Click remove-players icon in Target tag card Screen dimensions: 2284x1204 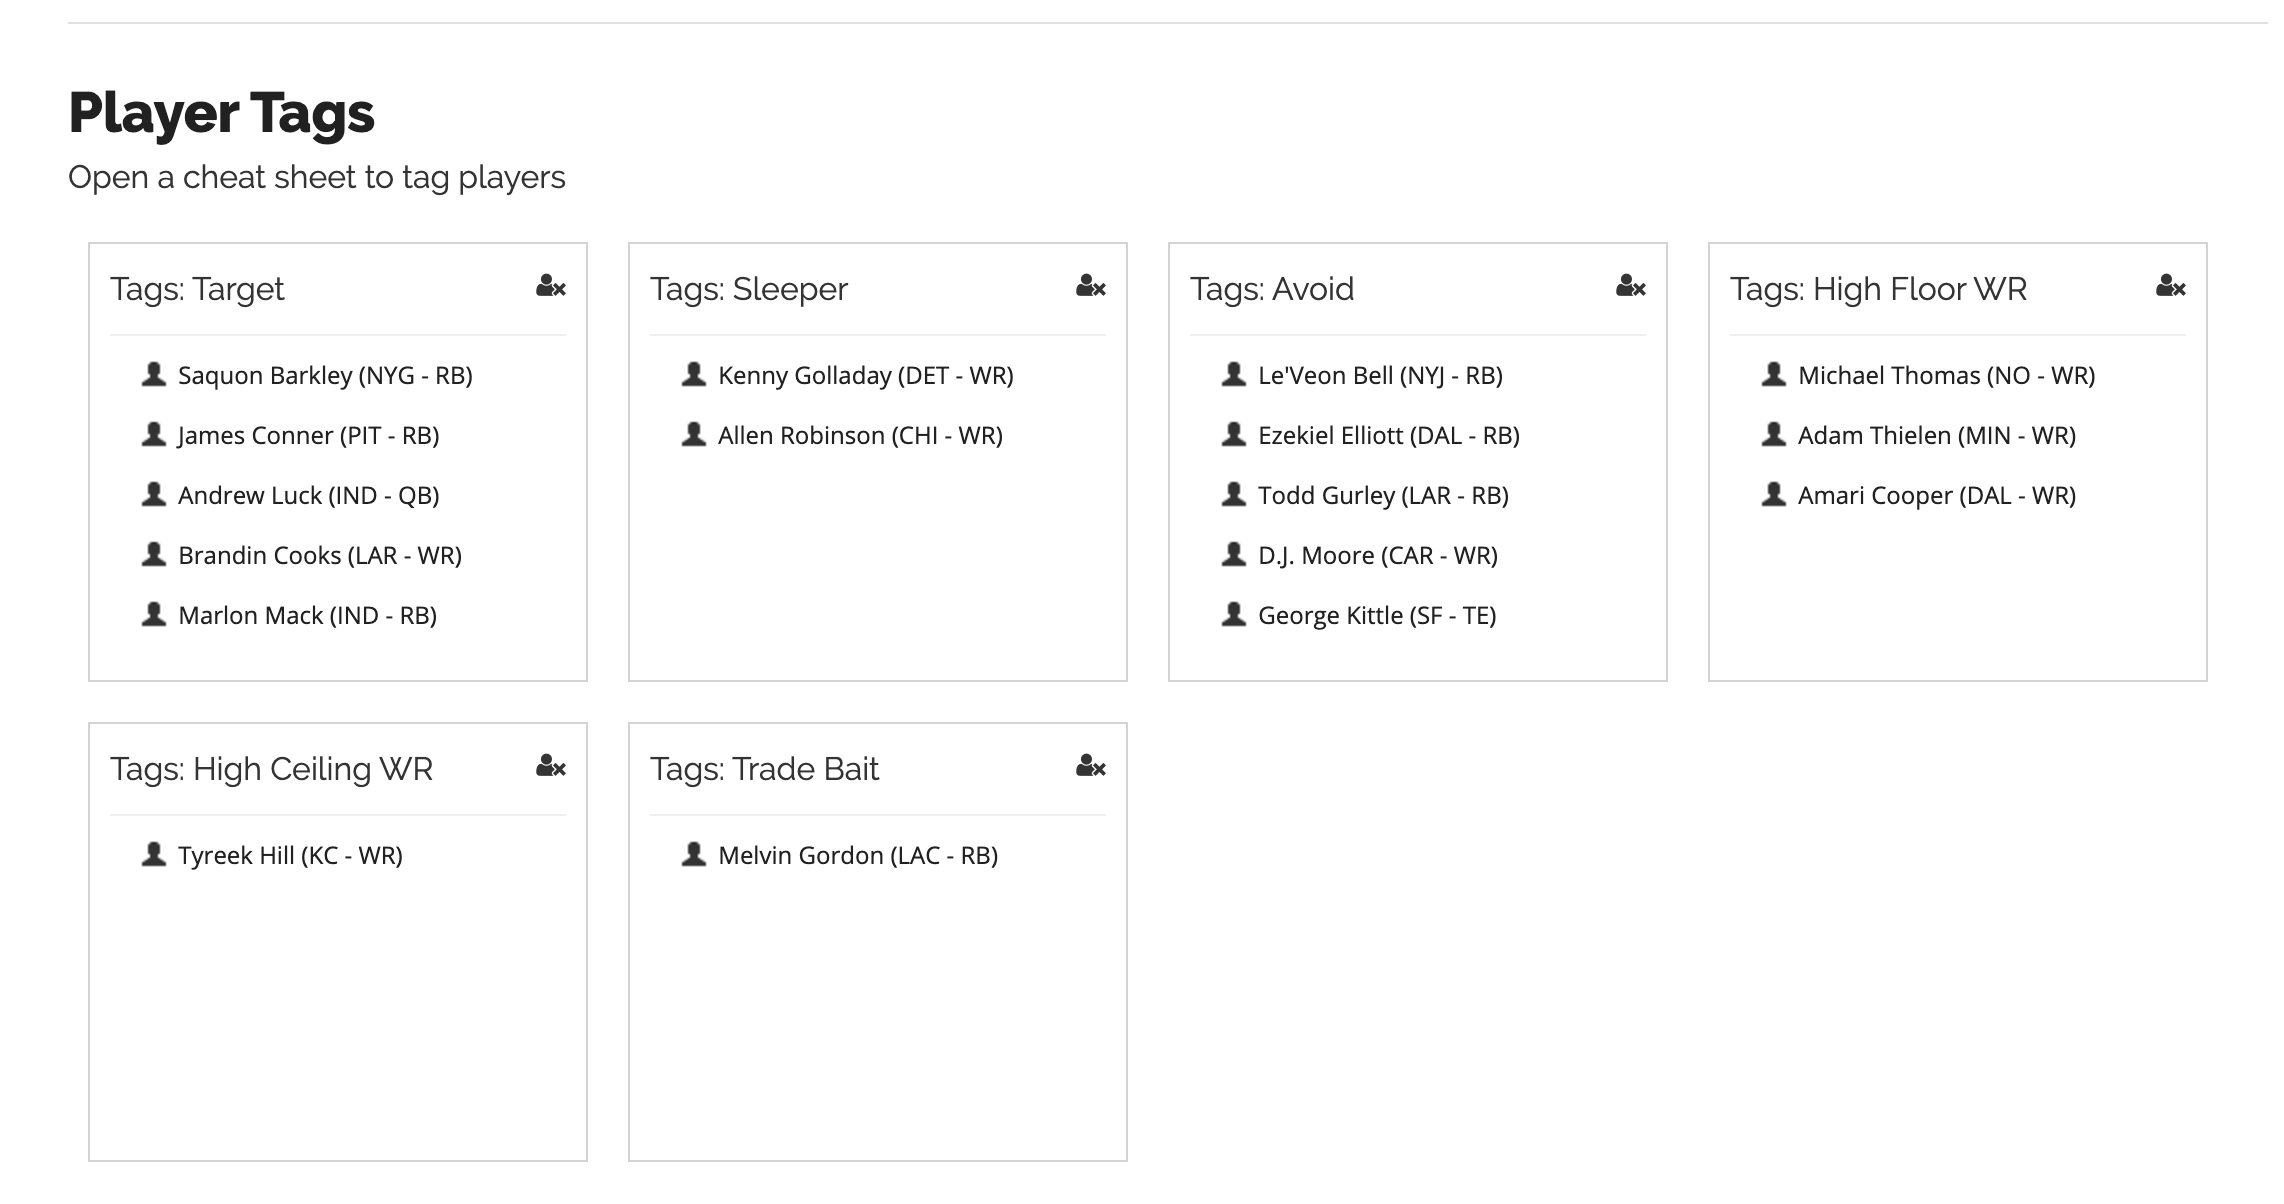coord(551,287)
